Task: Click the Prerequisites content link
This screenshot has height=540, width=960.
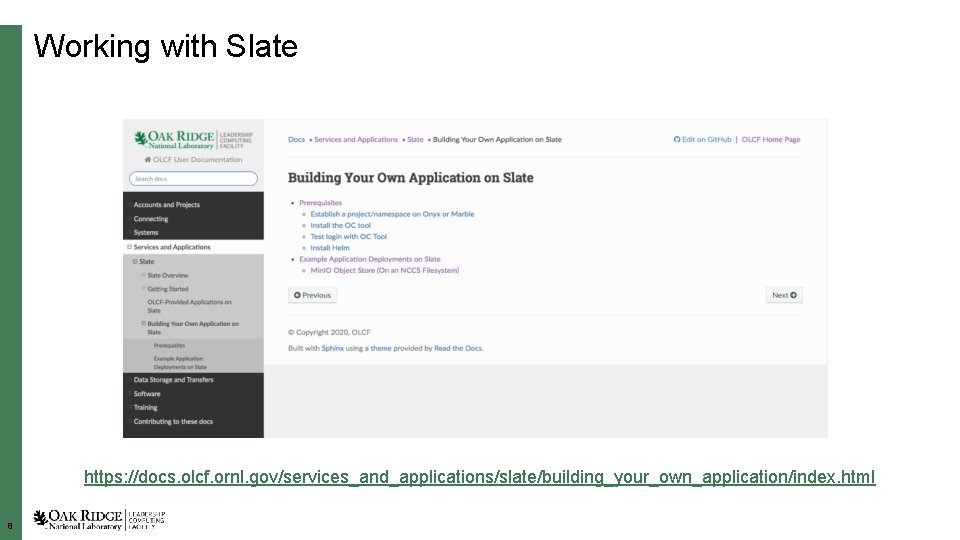Action: tap(321, 203)
